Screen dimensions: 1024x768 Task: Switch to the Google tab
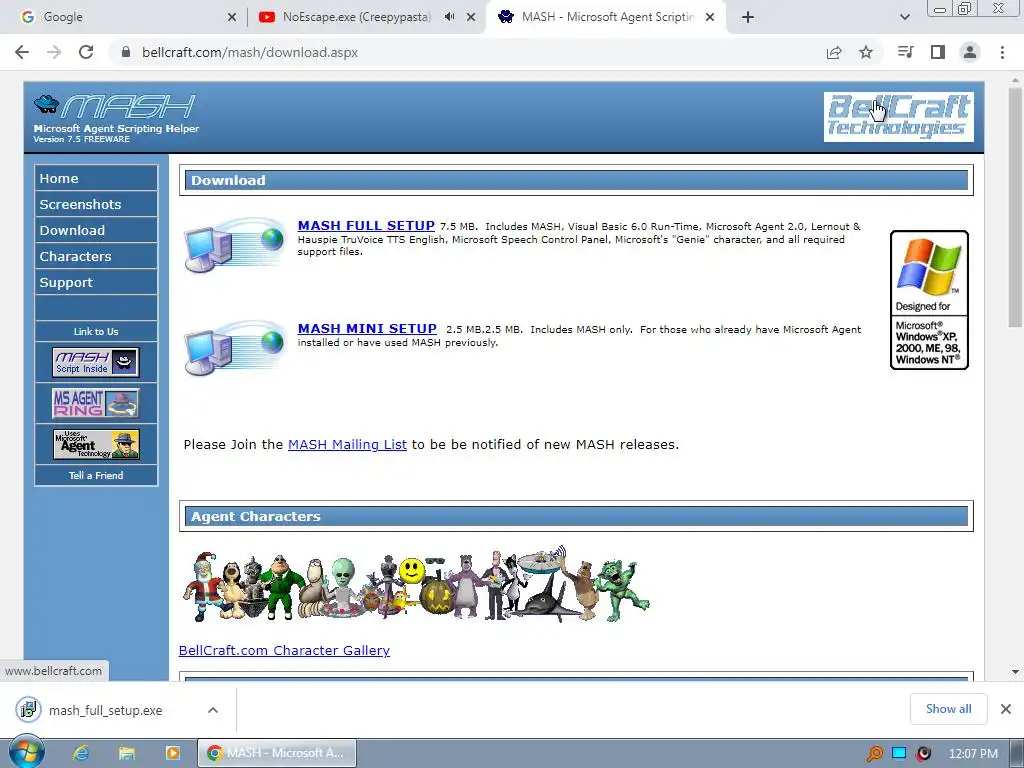click(x=124, y=17)
